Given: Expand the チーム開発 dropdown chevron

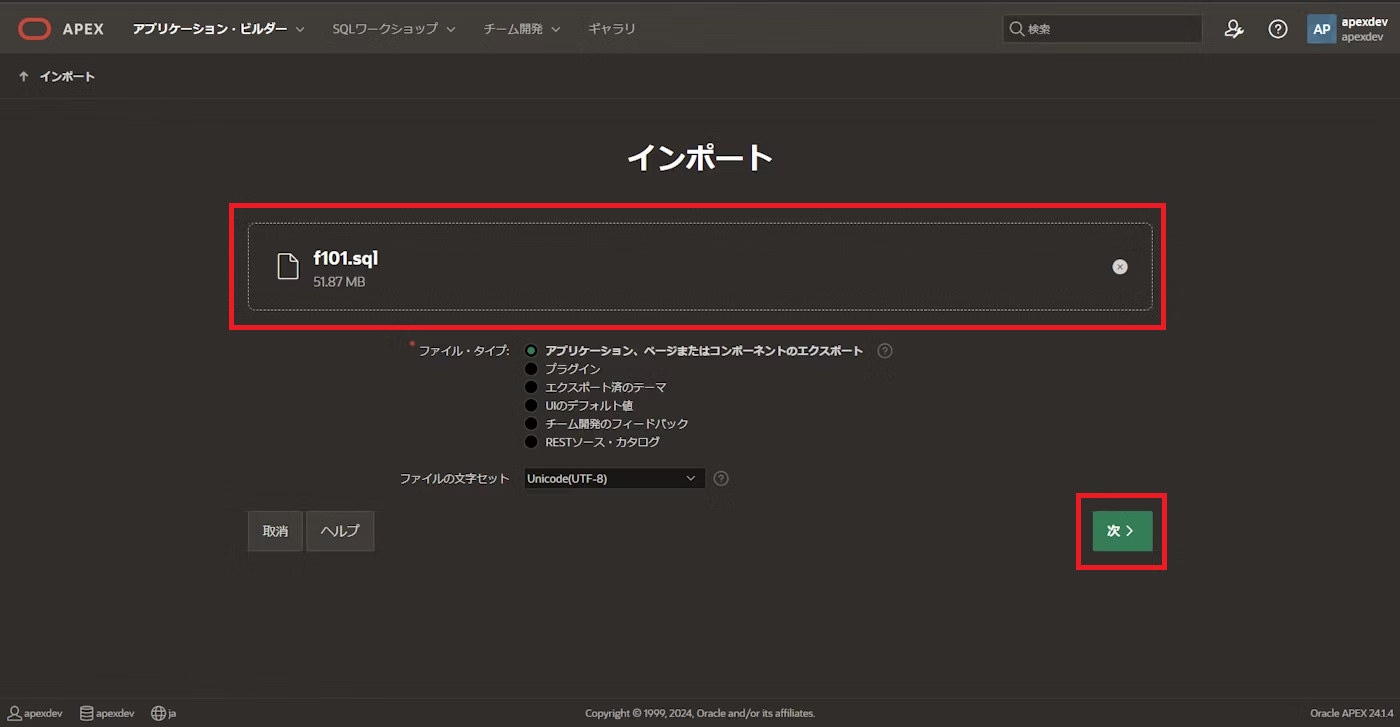Looking at the screenshot, I should (556, 30).
